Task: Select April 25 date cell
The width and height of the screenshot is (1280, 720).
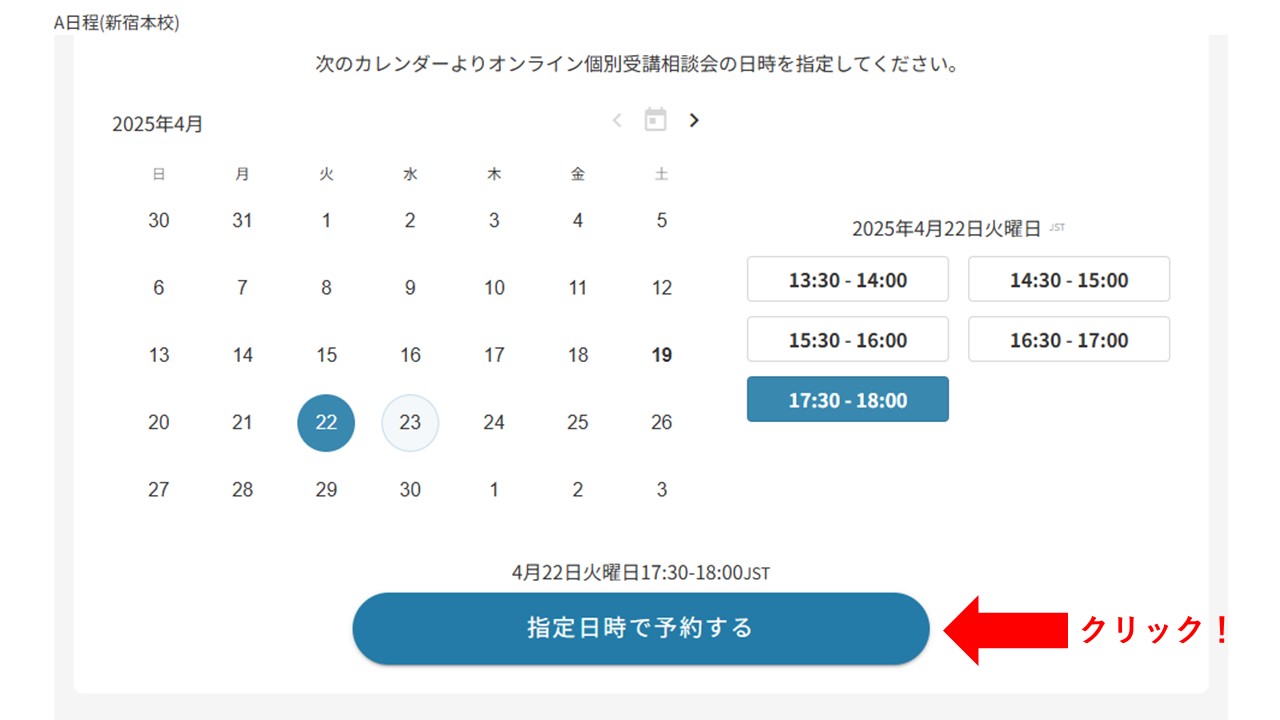Action: tap(578, 422)
